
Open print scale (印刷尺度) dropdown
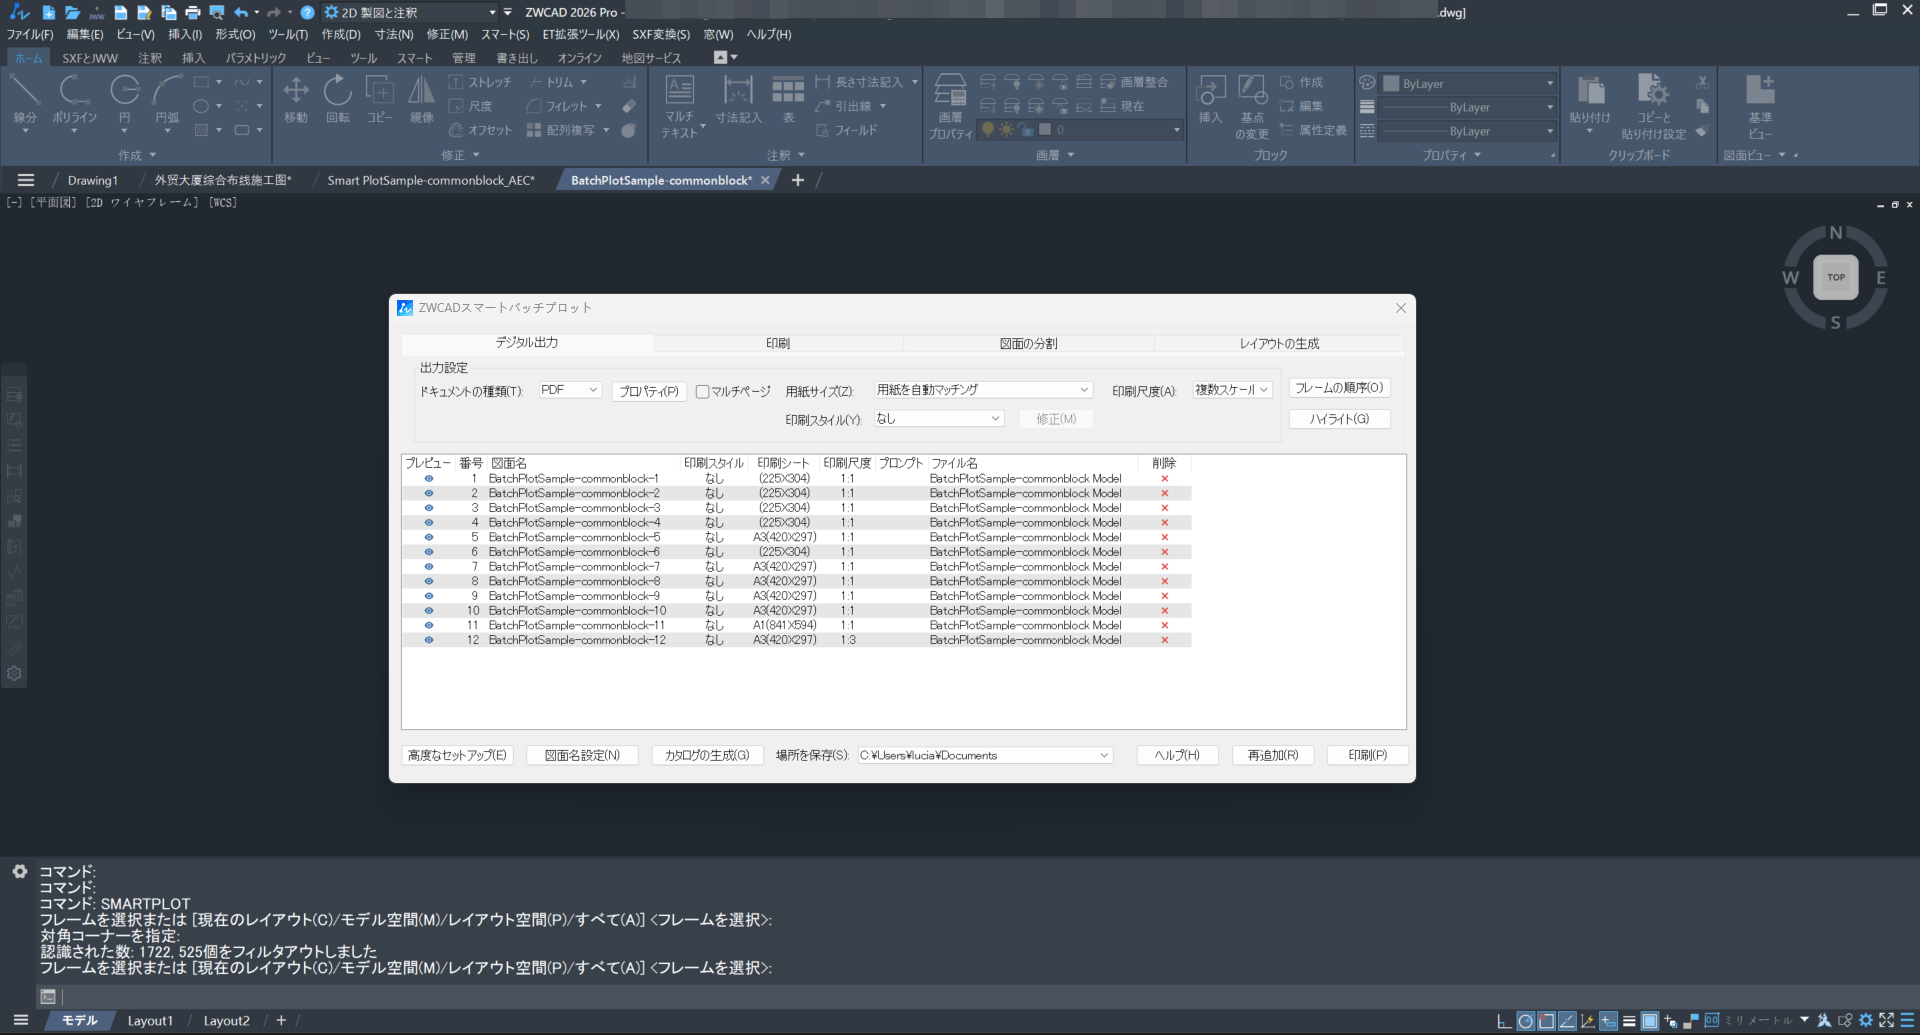point(1232,390)
